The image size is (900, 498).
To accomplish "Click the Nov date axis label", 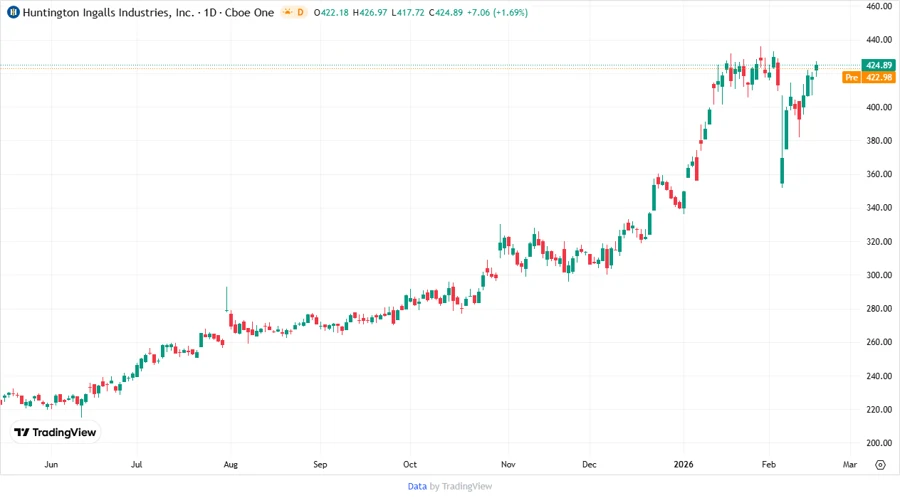I will (508, 464).
